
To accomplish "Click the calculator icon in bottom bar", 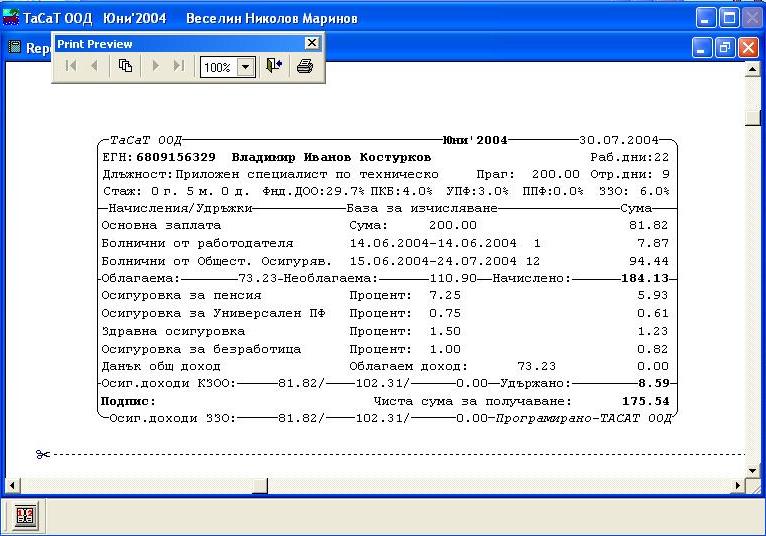I will pos(25,515).
